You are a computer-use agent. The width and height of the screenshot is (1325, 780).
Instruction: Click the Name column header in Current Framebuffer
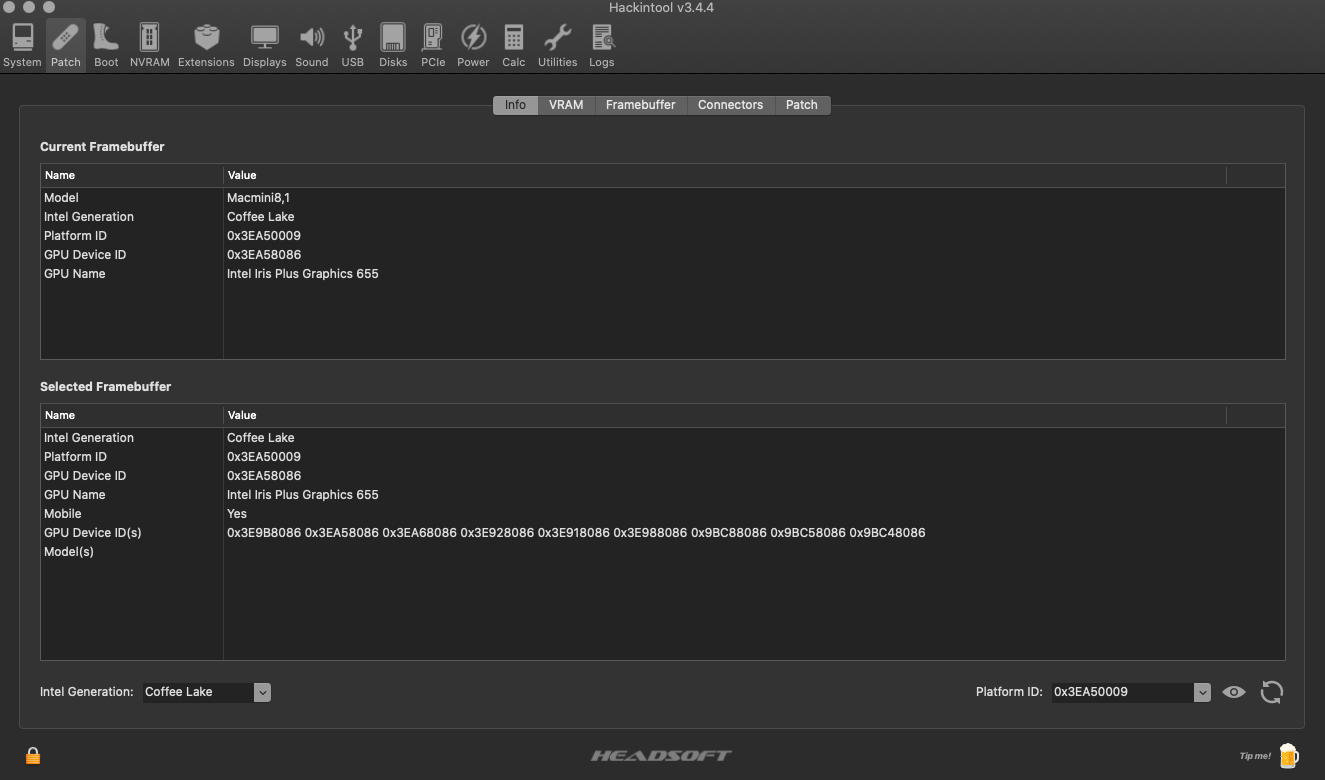click(x=132, y=175)
